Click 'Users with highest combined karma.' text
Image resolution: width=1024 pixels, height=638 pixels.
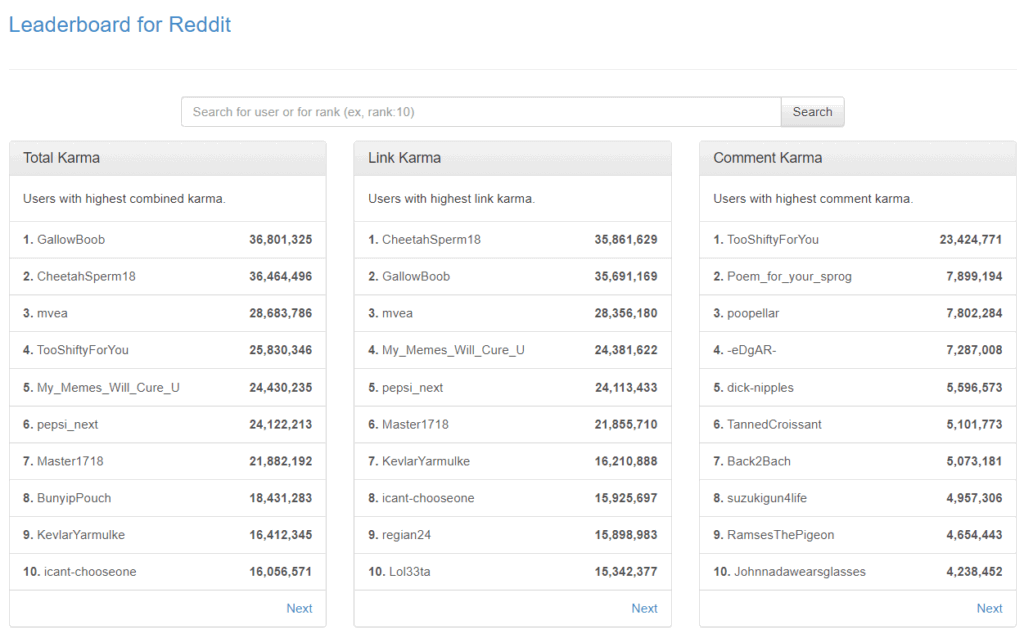tap(124, 199)
